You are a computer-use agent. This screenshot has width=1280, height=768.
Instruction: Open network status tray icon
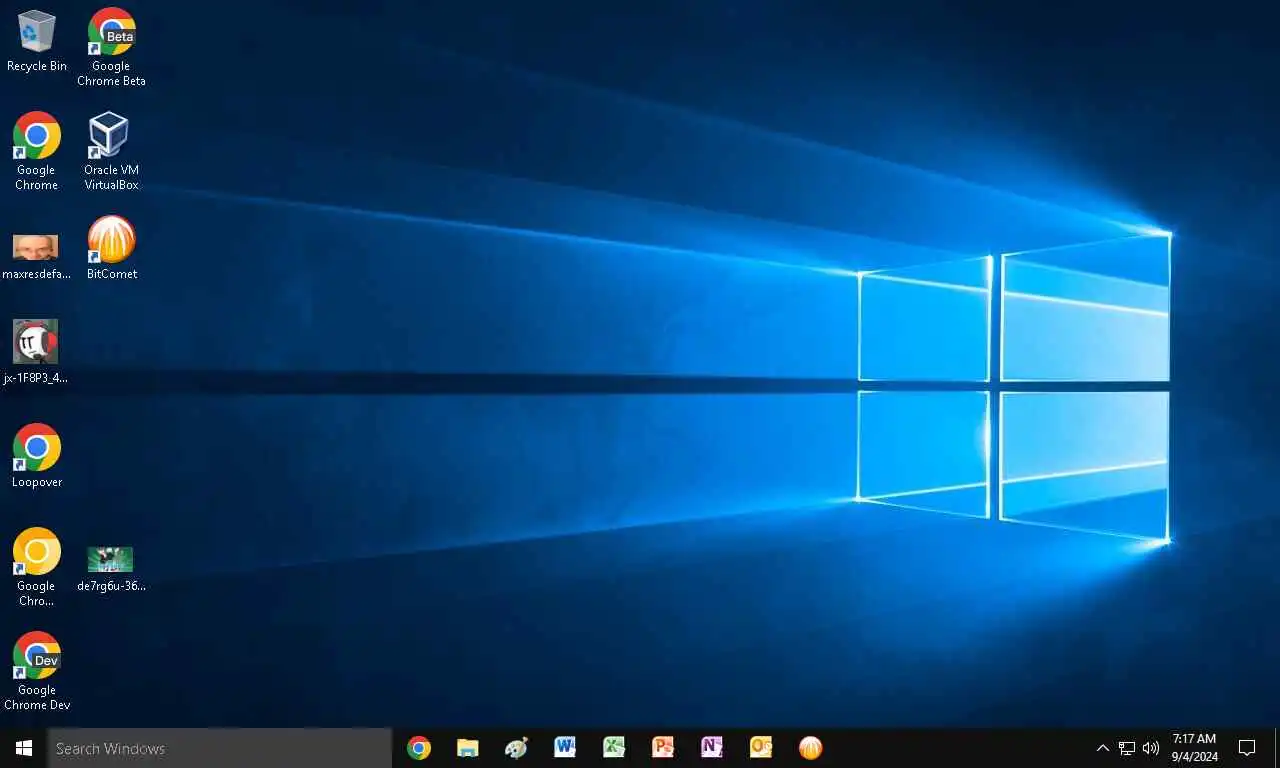(1127, 748)
